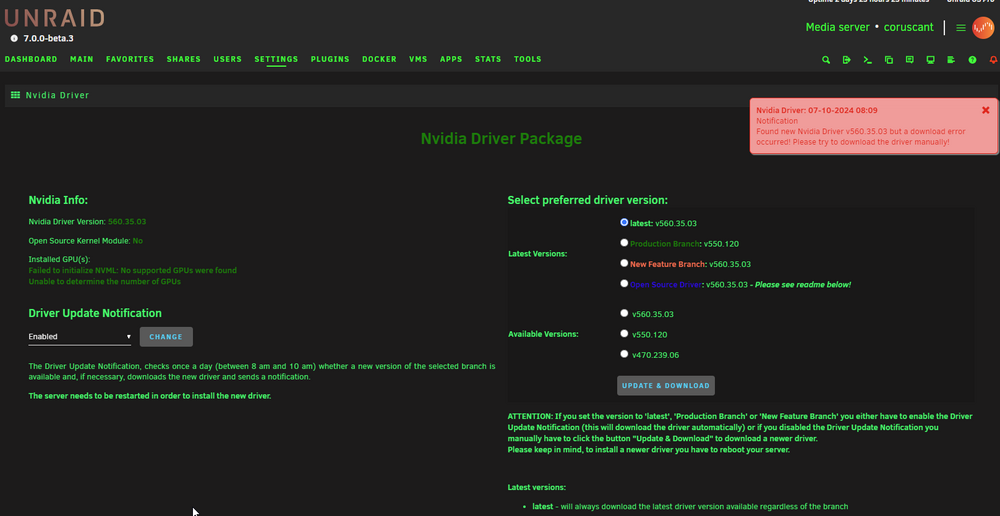
Task: Click the server name 'coruscant'
Action: coord(908,27)
